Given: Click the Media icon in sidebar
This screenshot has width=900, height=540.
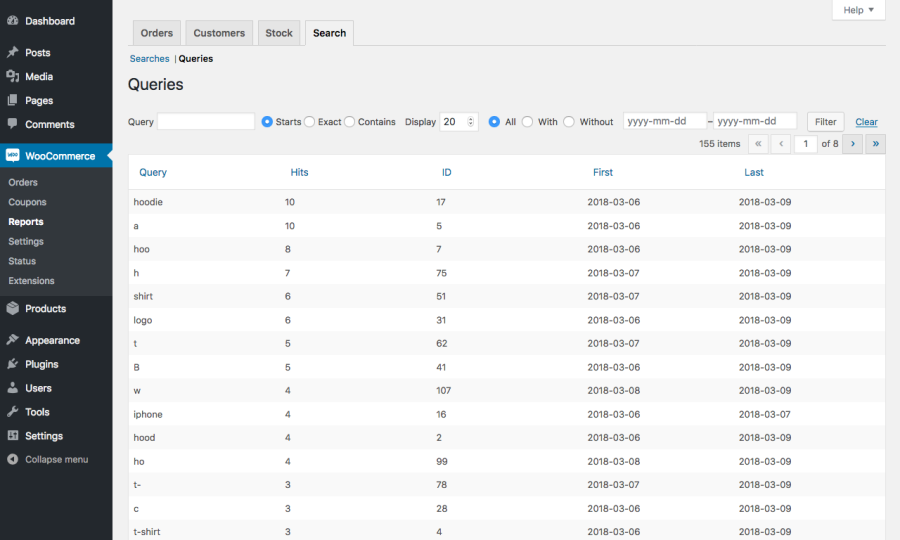Looking at the screenshot, I should coord(12,77).
